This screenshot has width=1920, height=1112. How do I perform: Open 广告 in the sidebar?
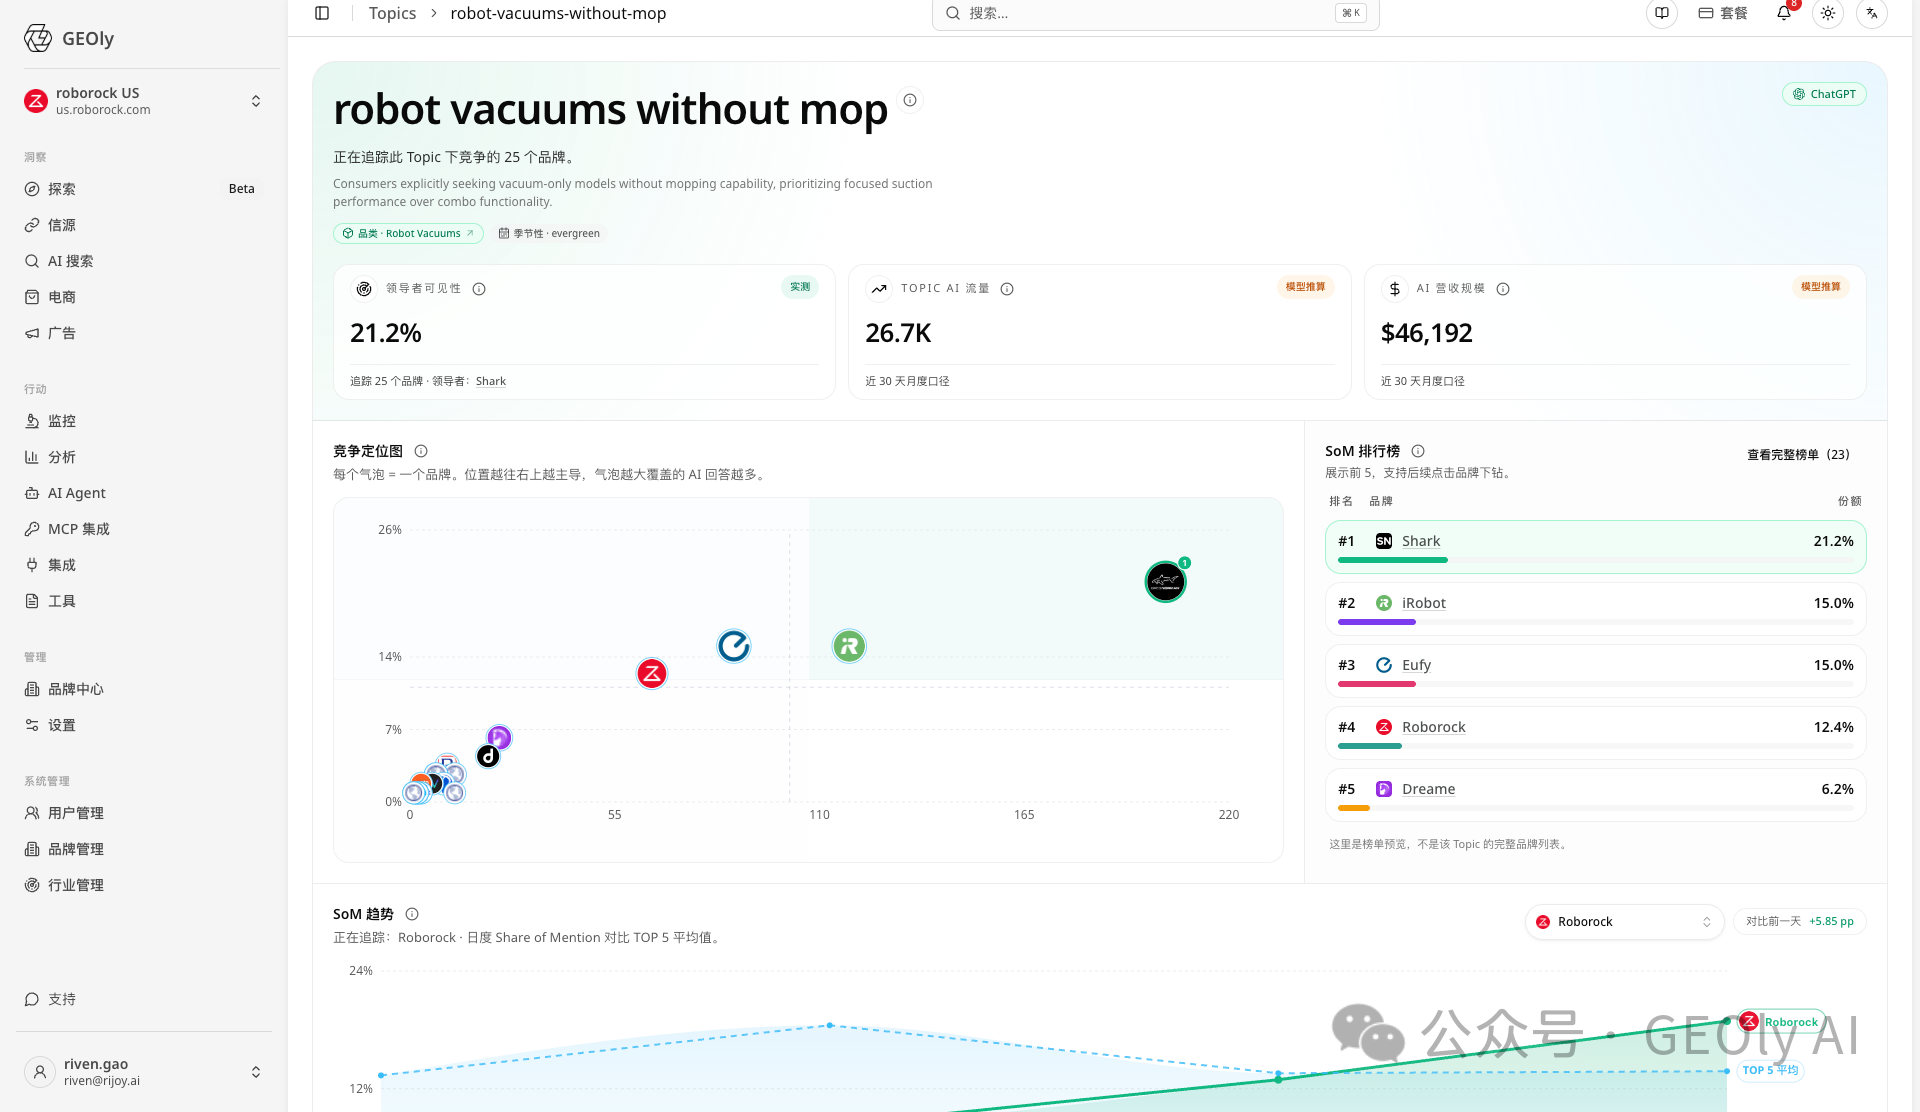click(144, 333)
